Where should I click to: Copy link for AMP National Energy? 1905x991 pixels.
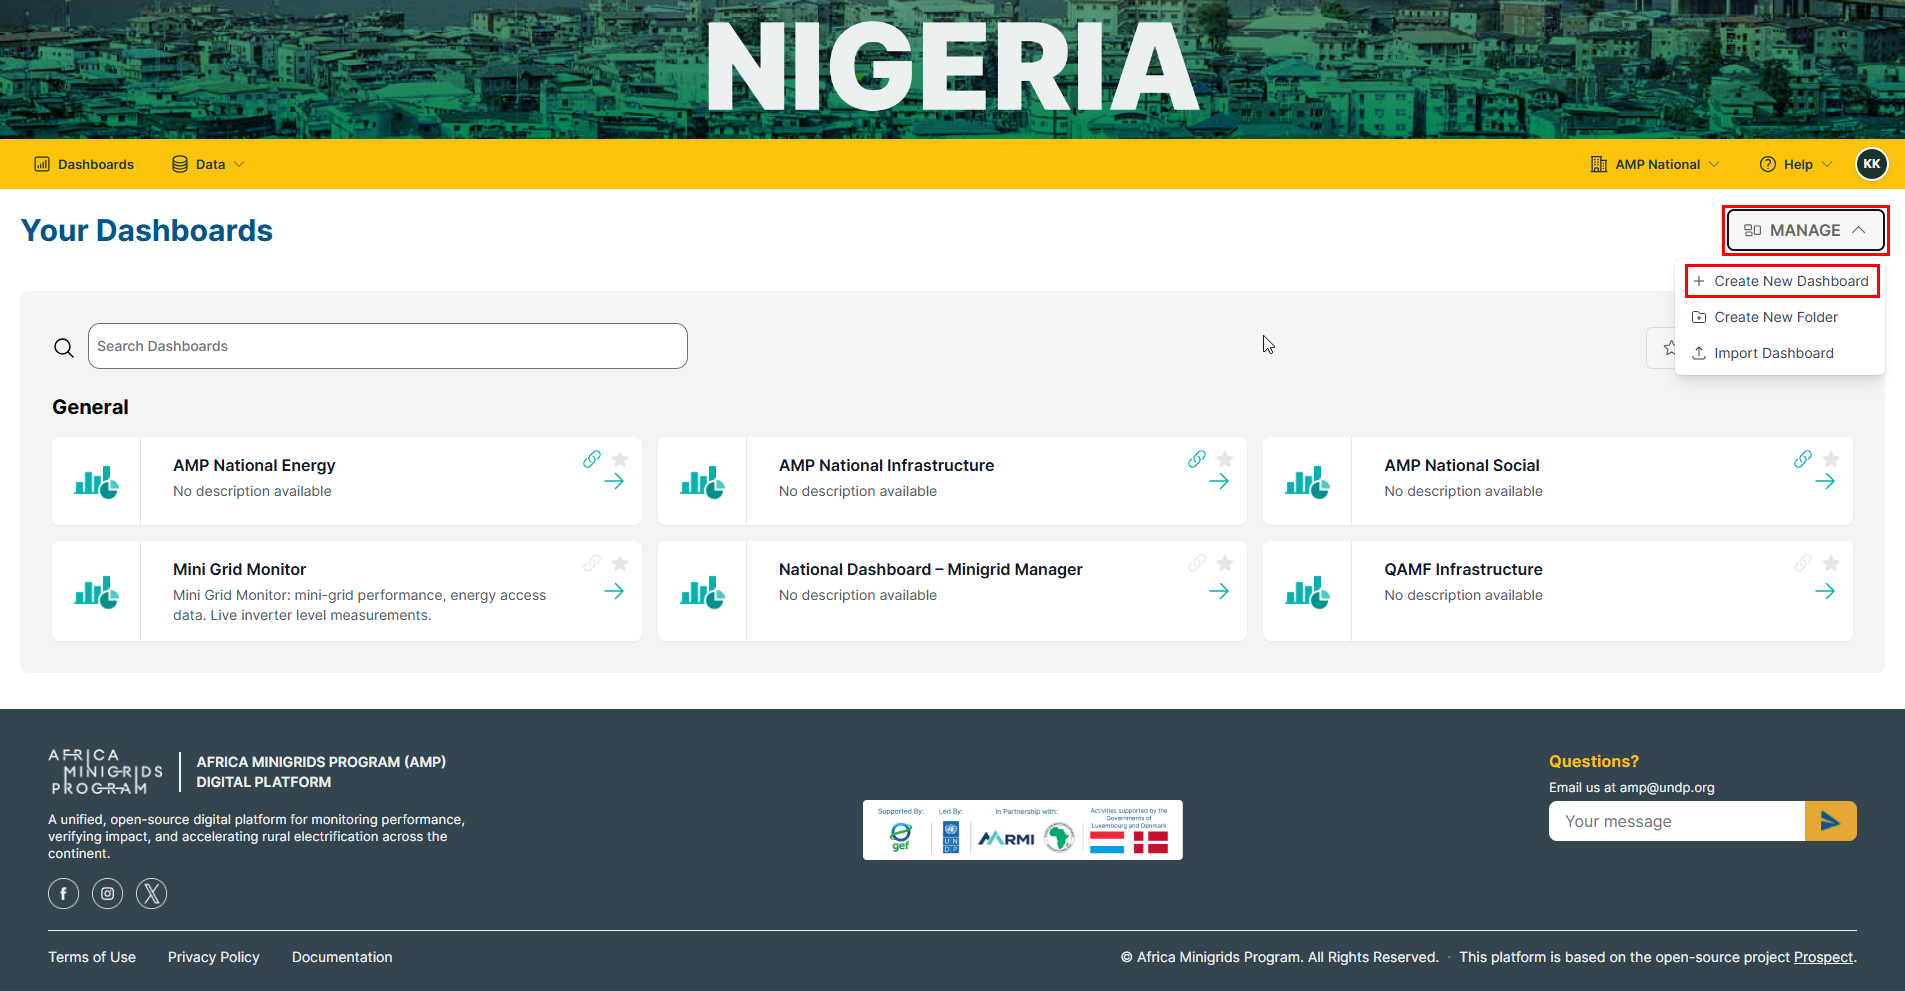coord(592,459)
